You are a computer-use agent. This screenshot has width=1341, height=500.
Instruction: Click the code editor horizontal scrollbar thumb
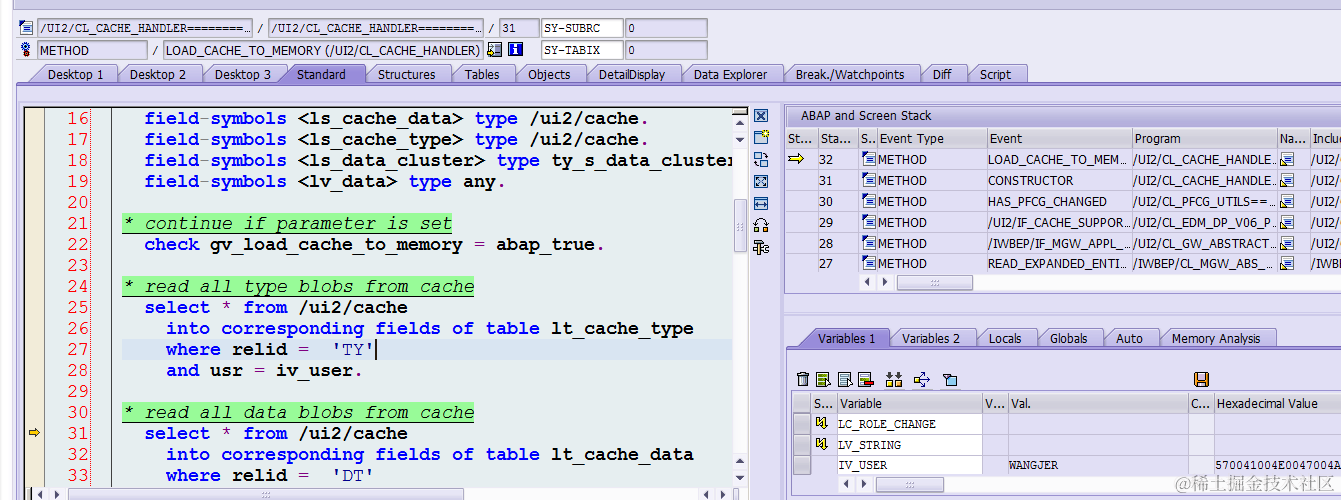pos(266,493)
